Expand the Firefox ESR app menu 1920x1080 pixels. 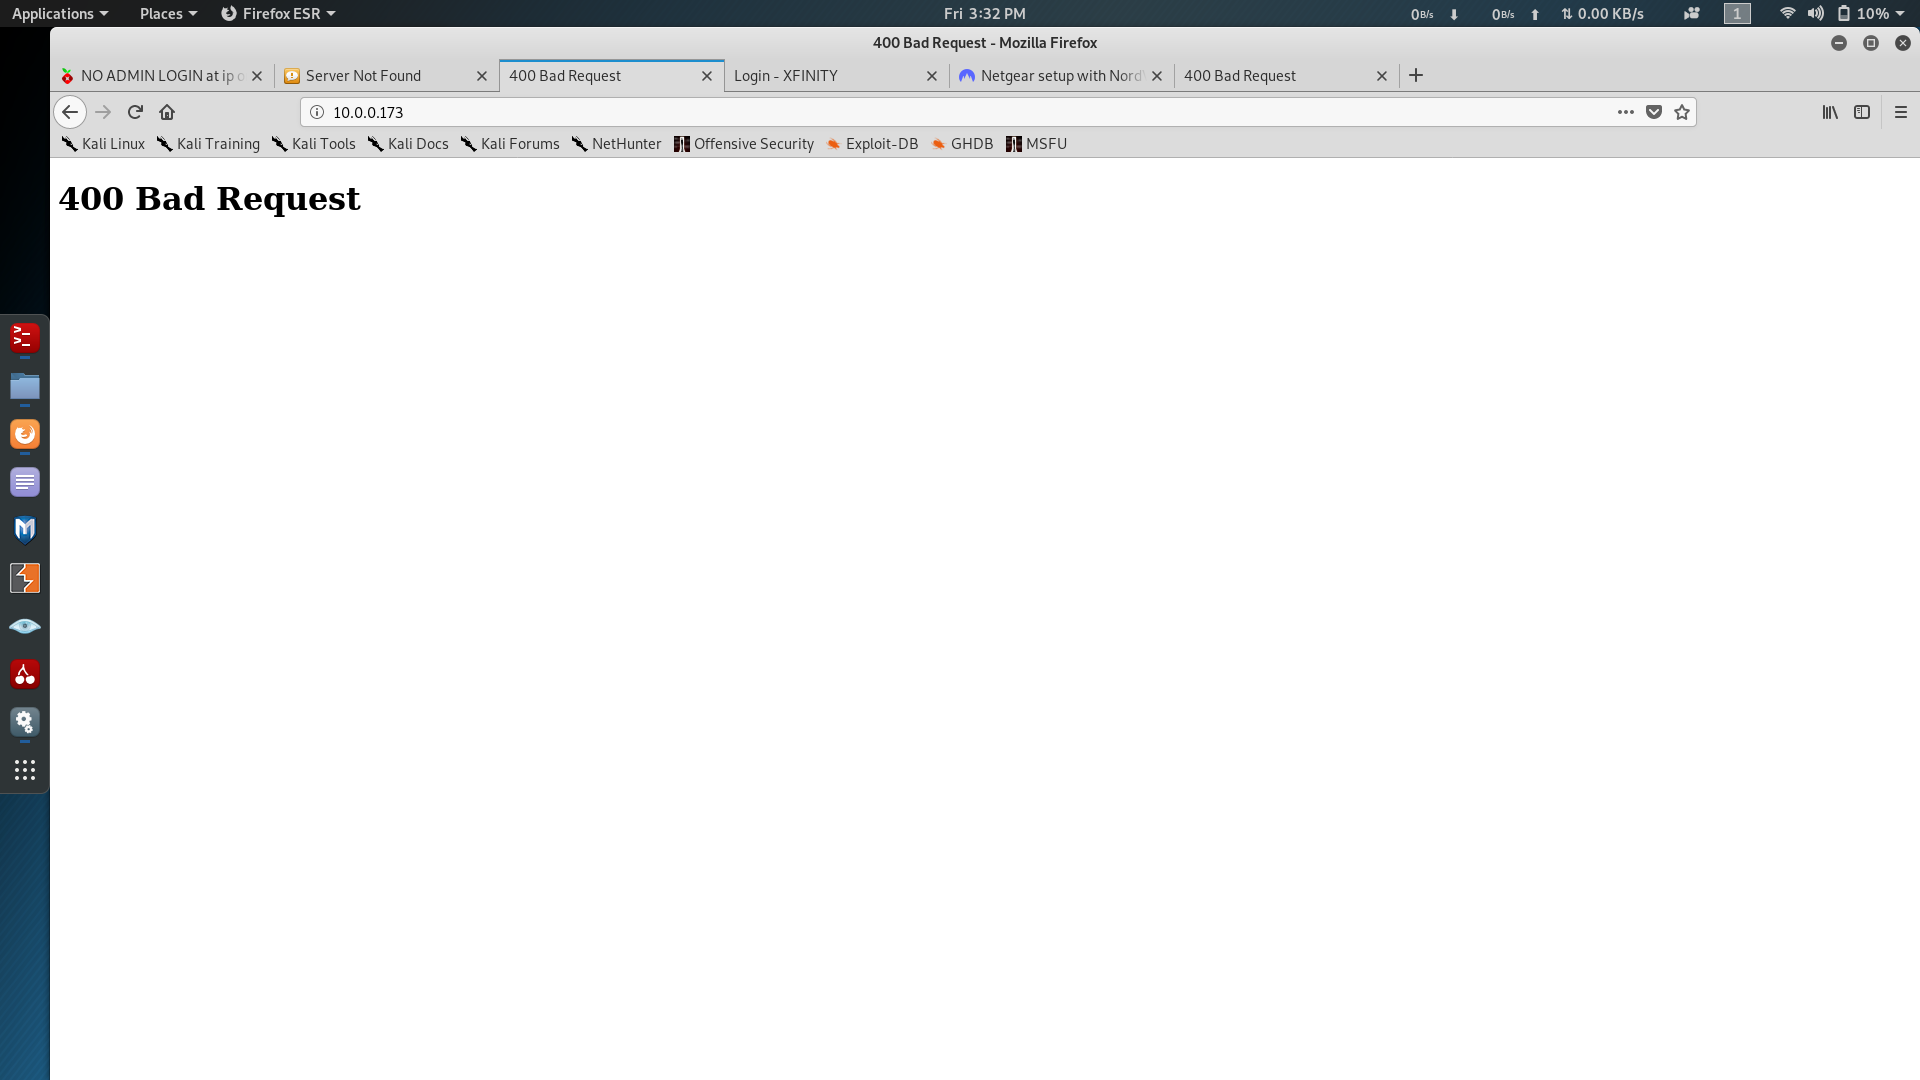click(278, 13)
